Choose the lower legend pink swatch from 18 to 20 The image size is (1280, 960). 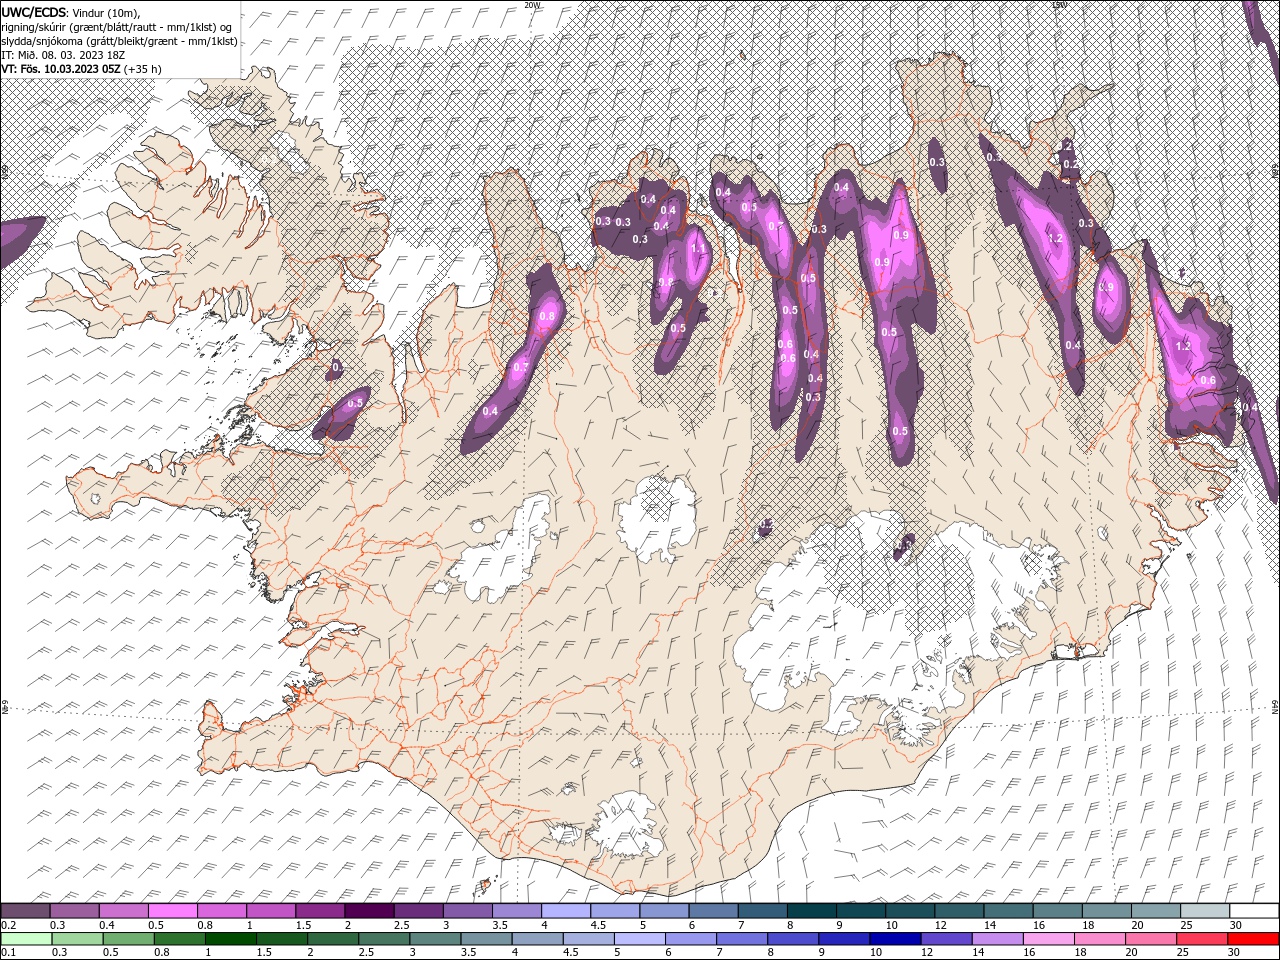[1099, 939]
